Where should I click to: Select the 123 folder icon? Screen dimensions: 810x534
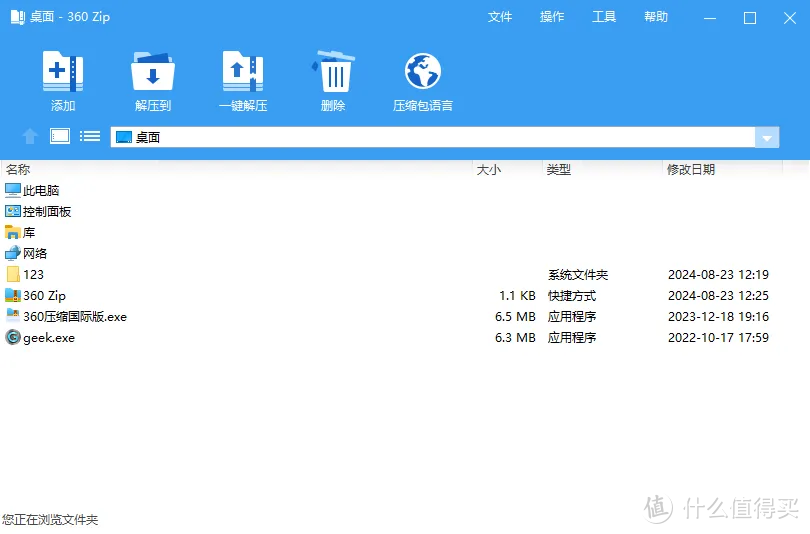(13, 274)
